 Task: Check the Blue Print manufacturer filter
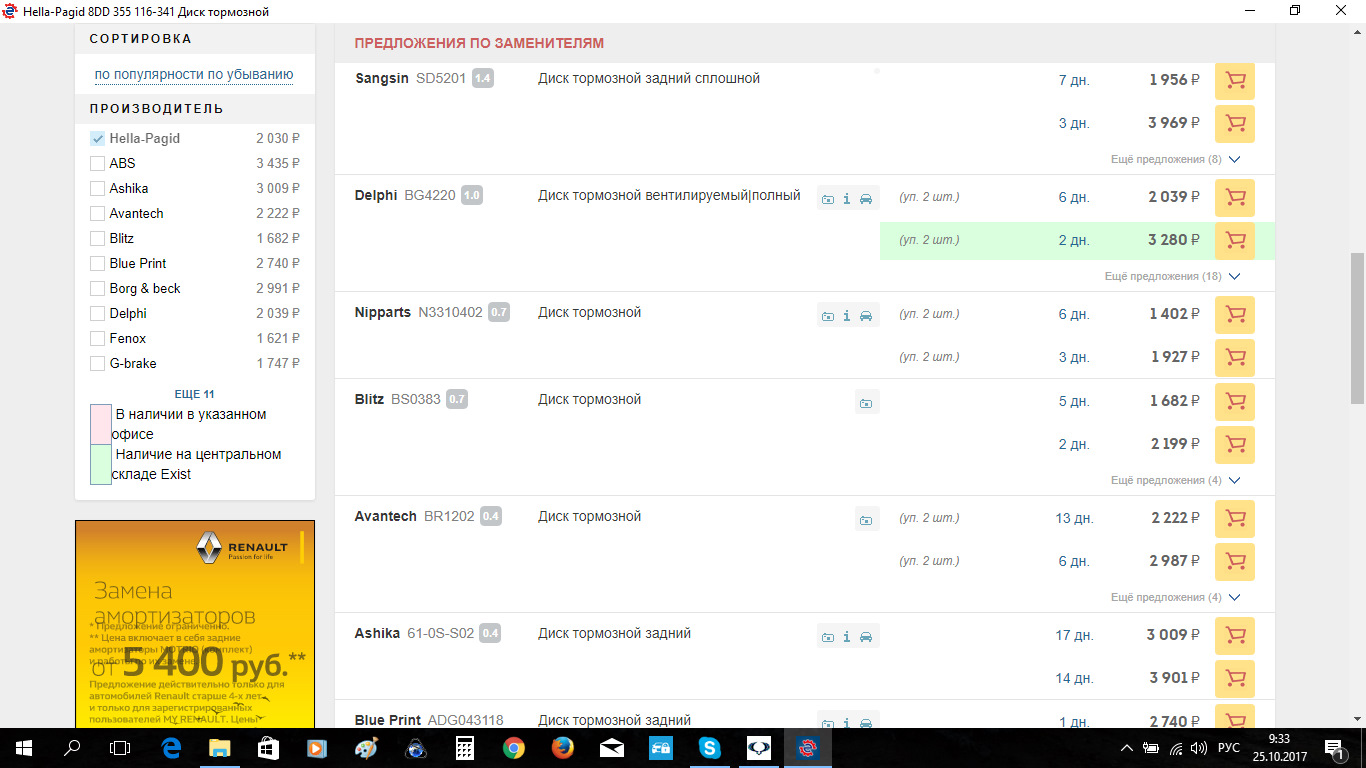pyautogui.click(x=97, y=264)
